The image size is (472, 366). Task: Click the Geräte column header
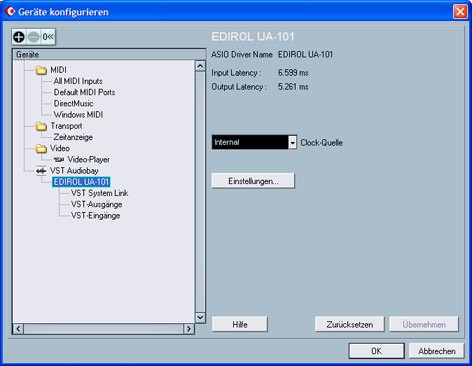tap(109, 54)
